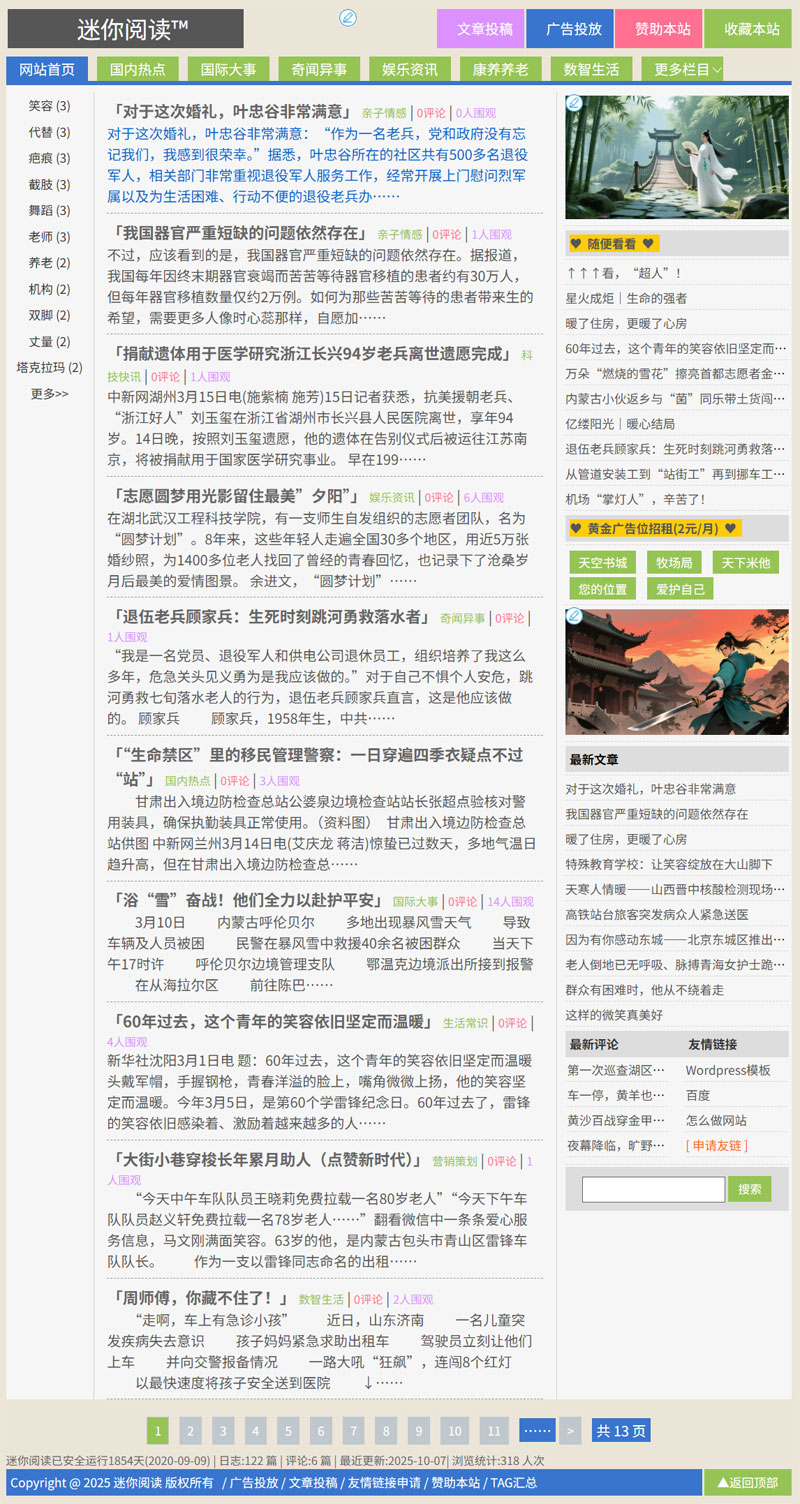
Task: Open the 娱乐资讯 tab
Action: click(410, 69)
